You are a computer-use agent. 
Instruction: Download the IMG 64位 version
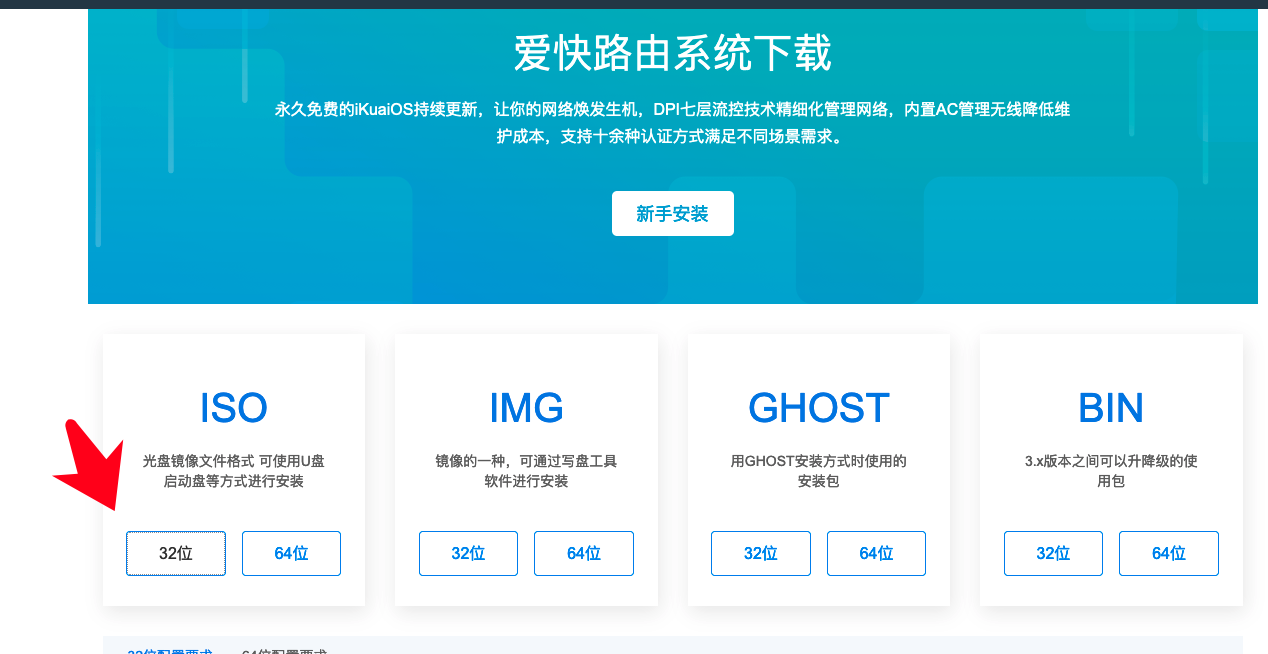pyautogui.click(x=584, y=553)
